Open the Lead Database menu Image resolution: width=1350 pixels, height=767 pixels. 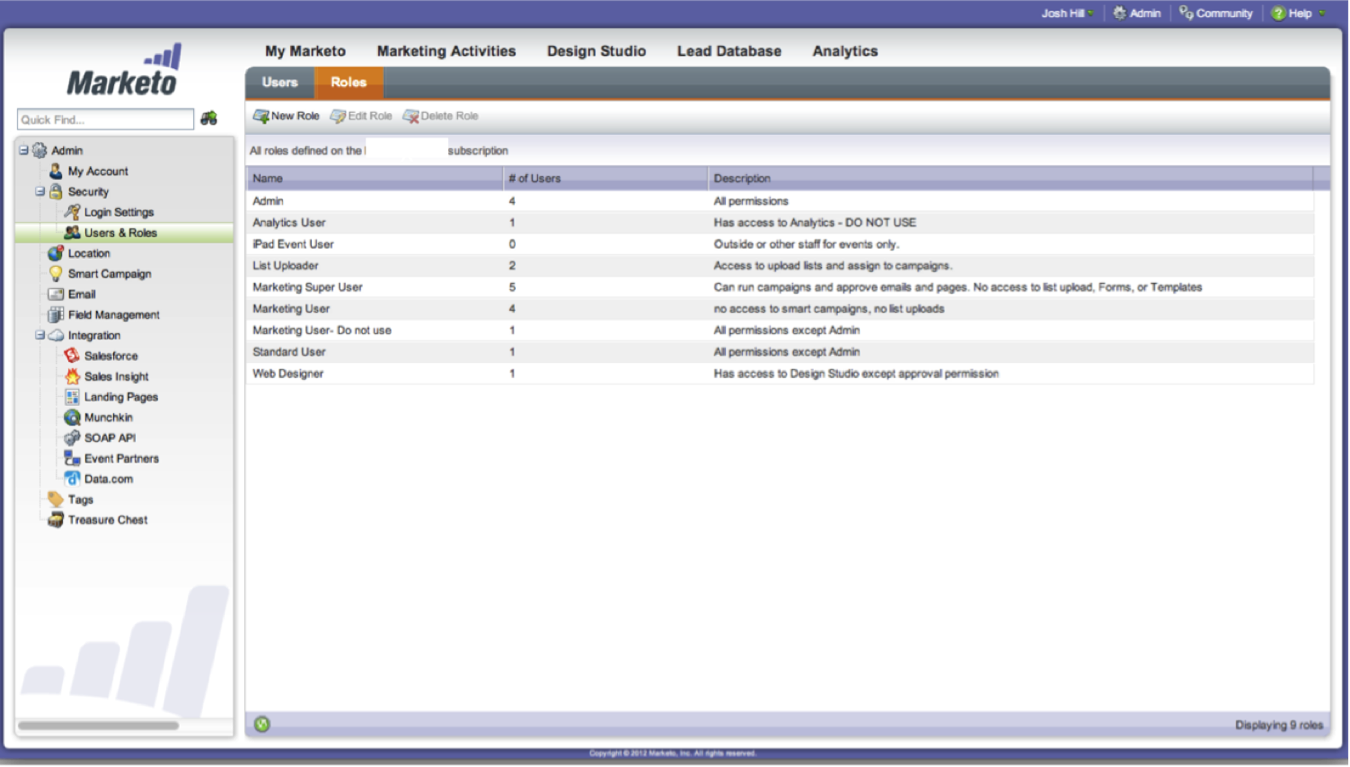[x=729, y=51]
